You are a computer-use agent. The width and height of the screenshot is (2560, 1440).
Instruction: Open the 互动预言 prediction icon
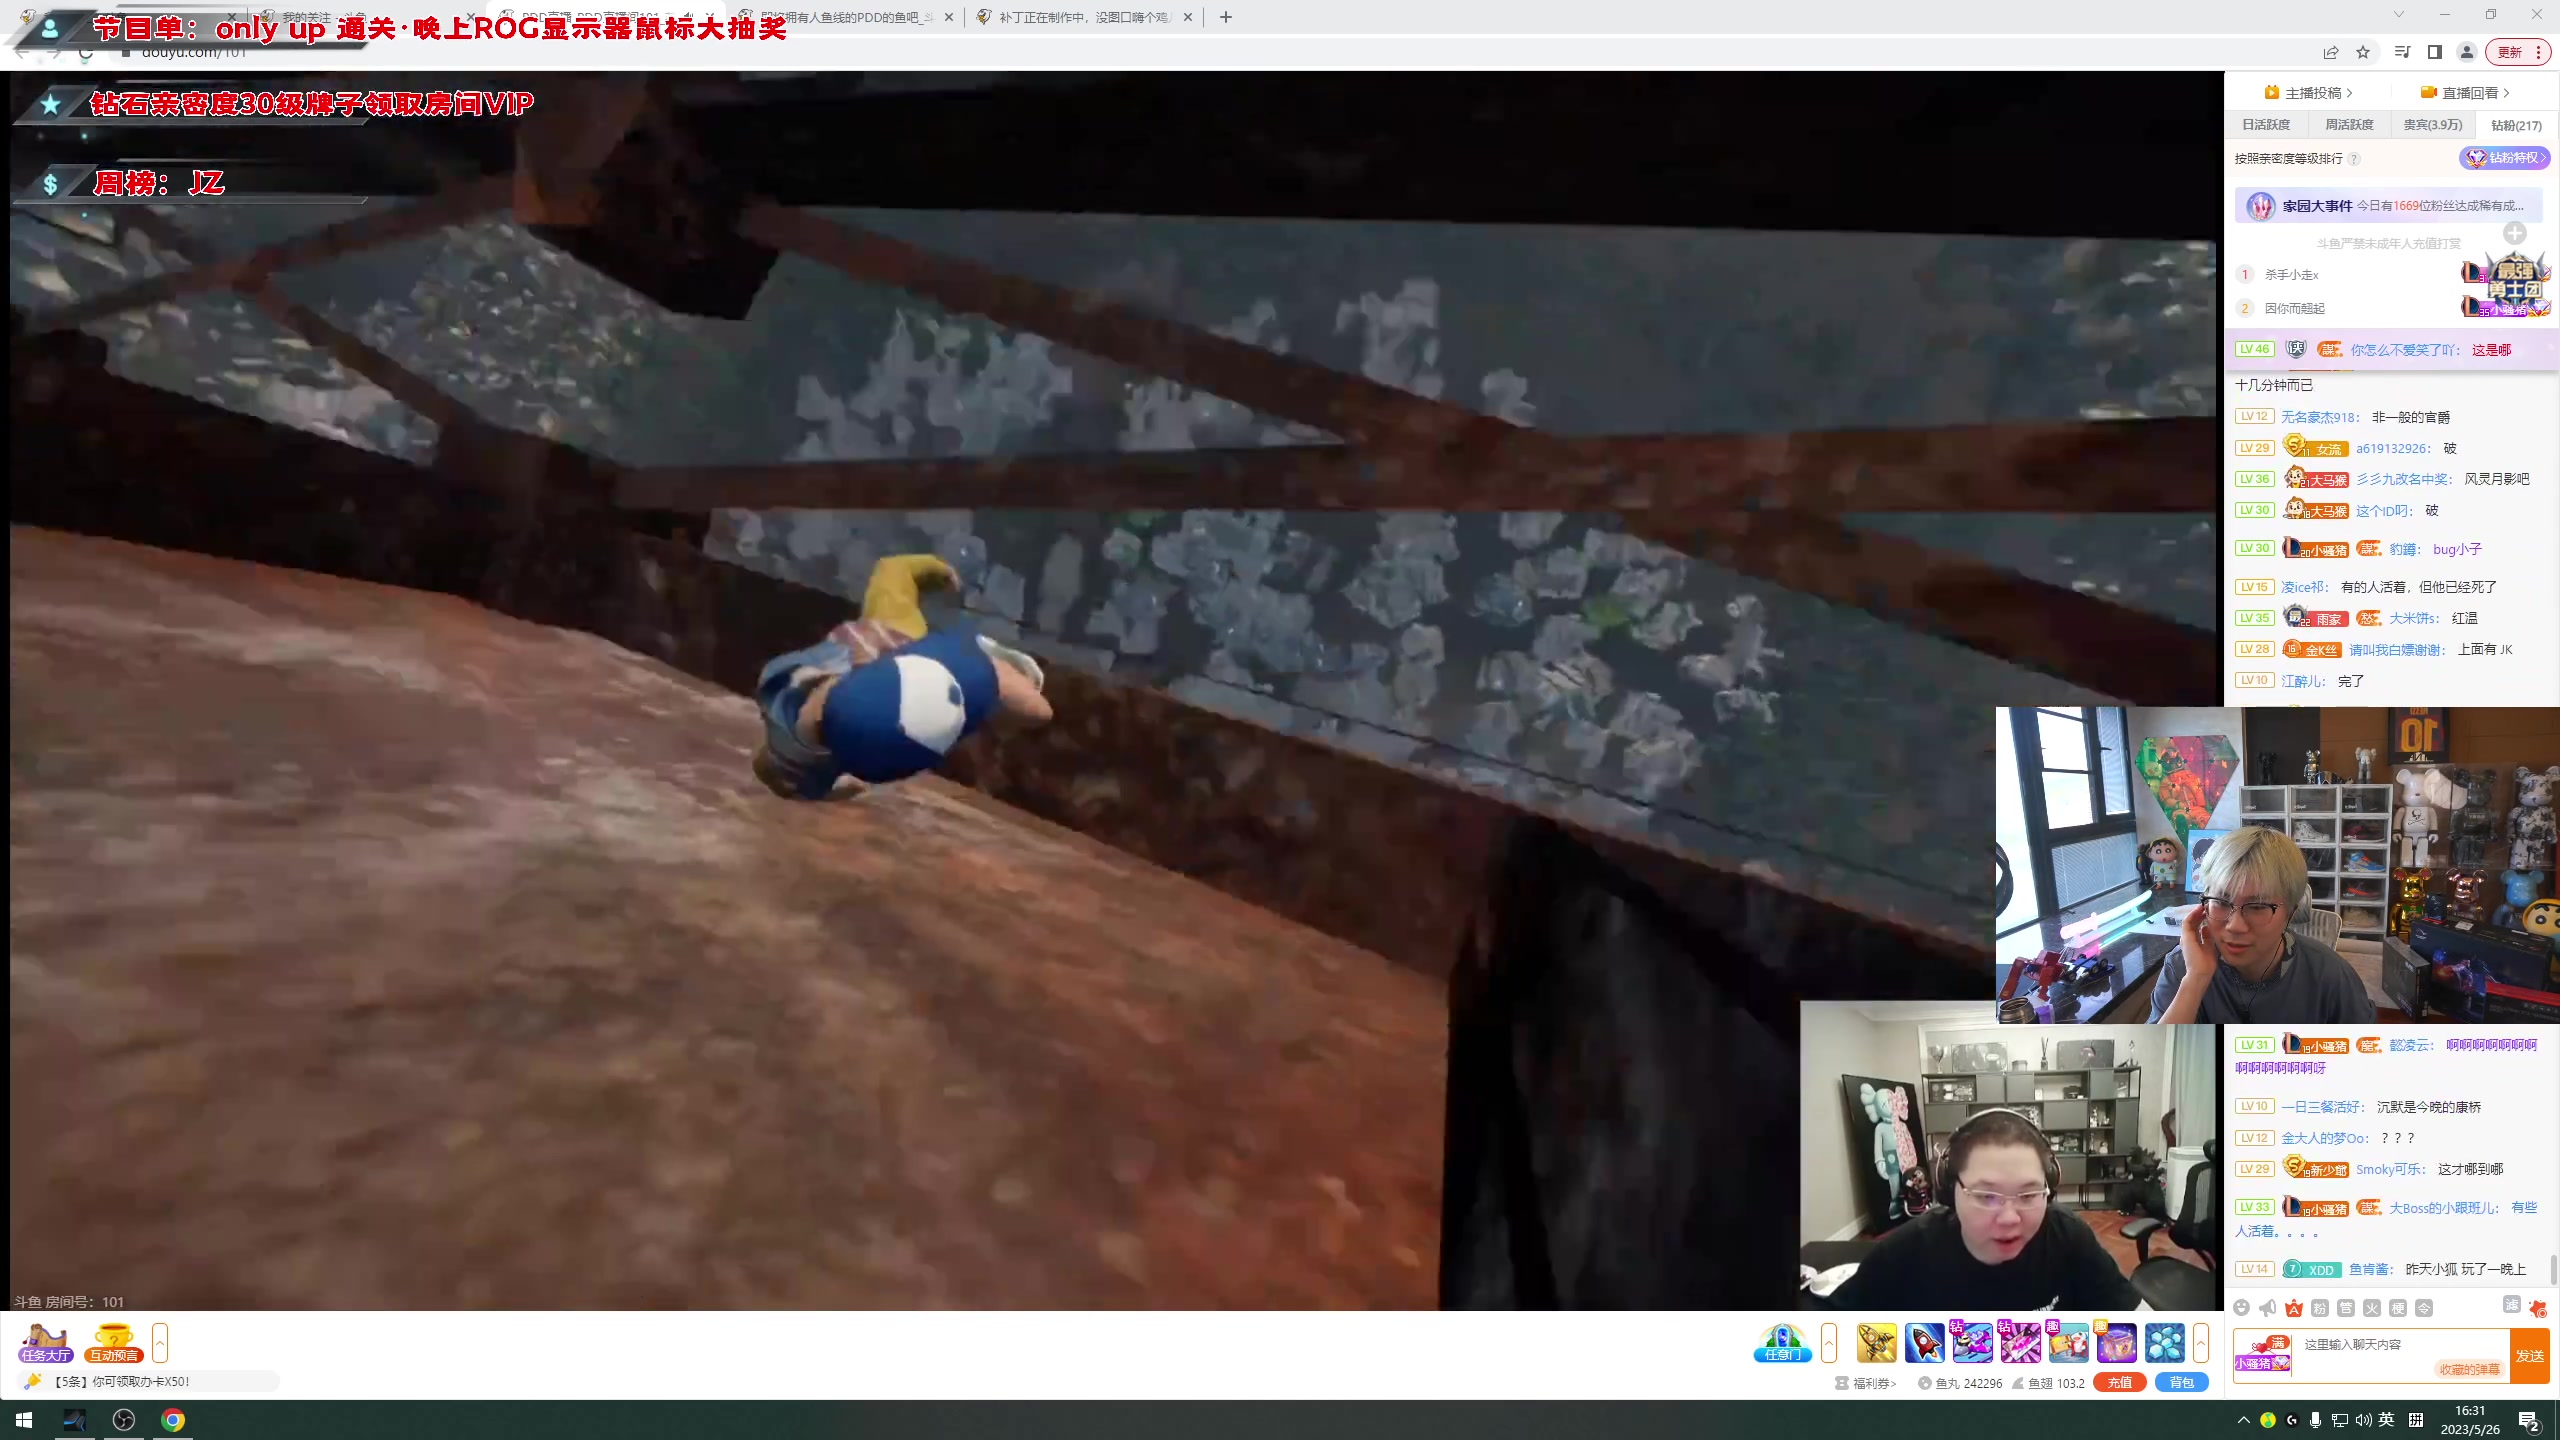coord(112,1342)
